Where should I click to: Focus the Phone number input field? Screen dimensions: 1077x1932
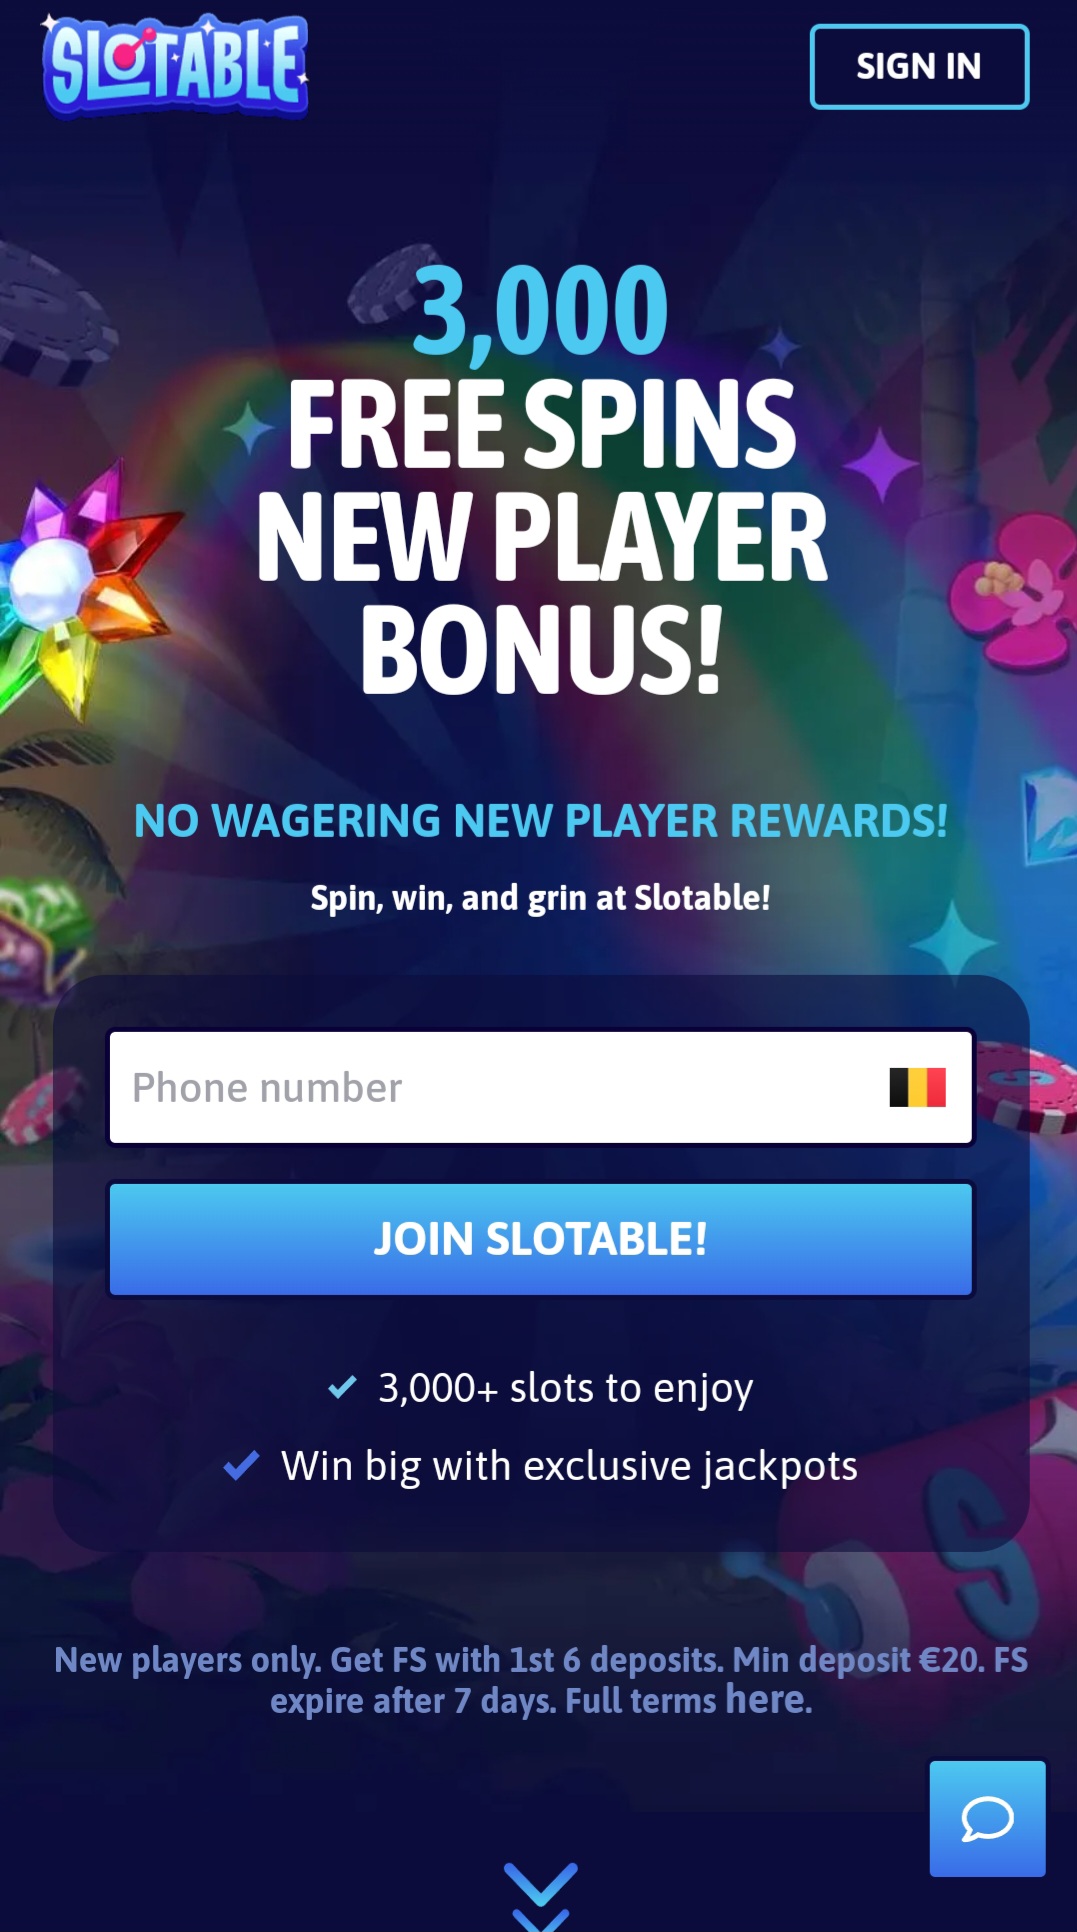click(540, 1087)
